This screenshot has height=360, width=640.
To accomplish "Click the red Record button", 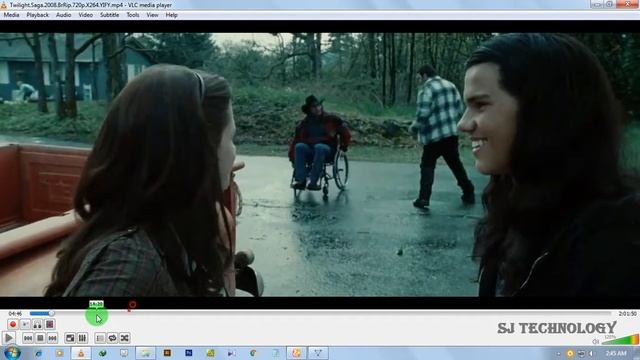I will click(13, 324).
